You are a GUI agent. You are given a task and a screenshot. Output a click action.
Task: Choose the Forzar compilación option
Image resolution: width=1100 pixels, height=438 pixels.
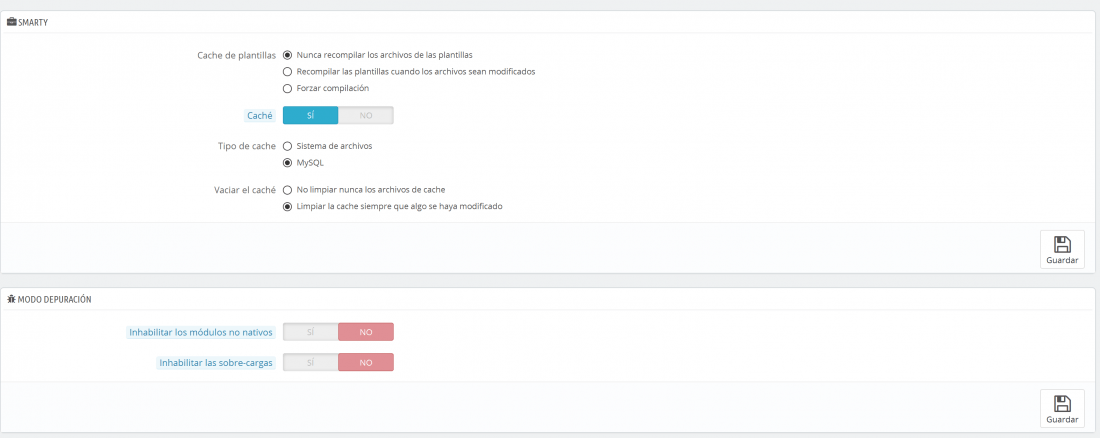(287, 88)
